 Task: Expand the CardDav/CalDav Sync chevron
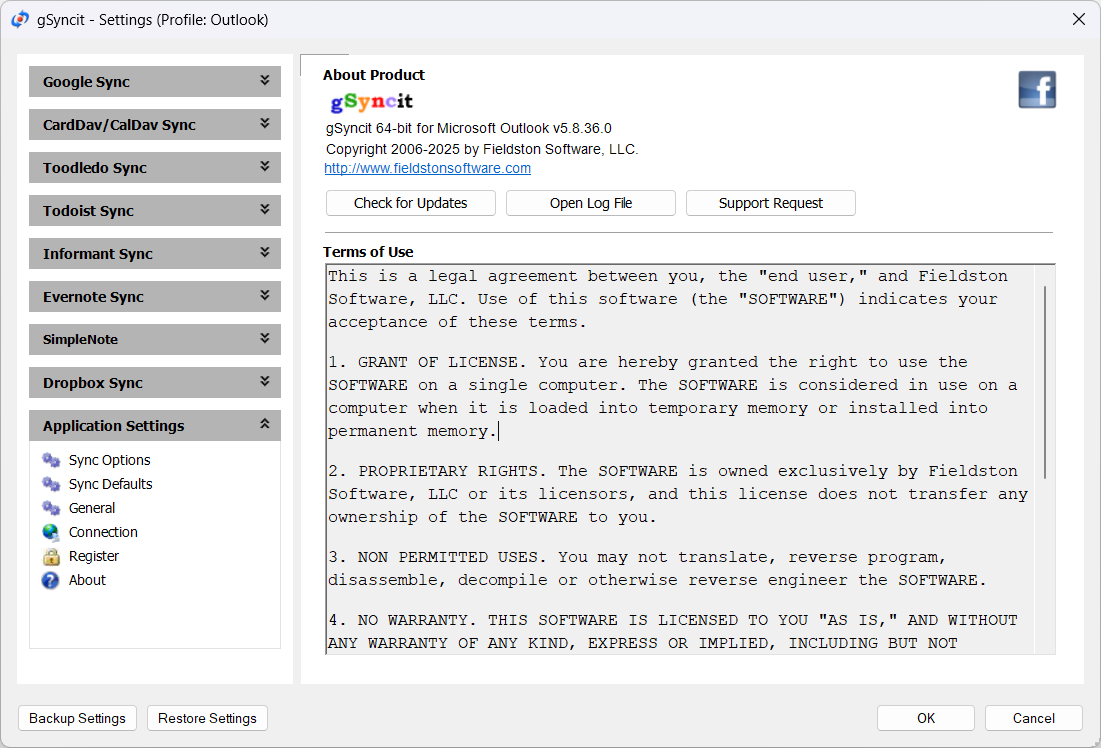(265, 124)
